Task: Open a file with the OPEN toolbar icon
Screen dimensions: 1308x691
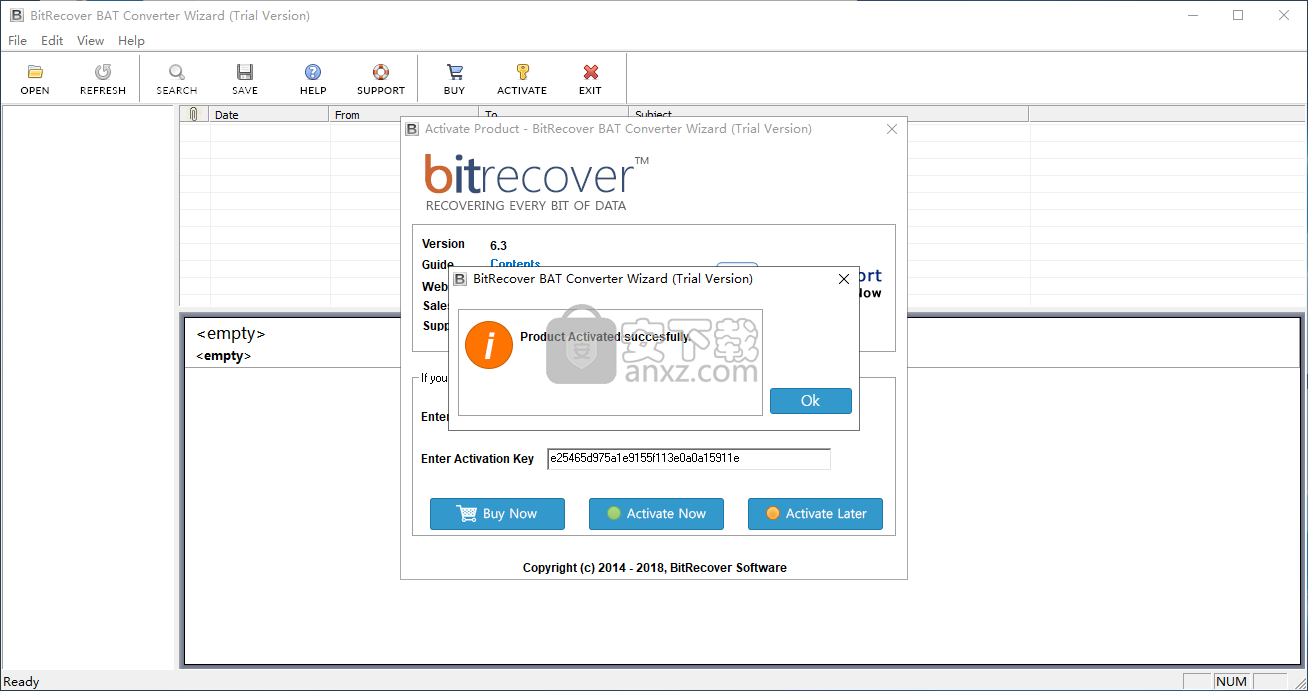Action: [35, 79]
